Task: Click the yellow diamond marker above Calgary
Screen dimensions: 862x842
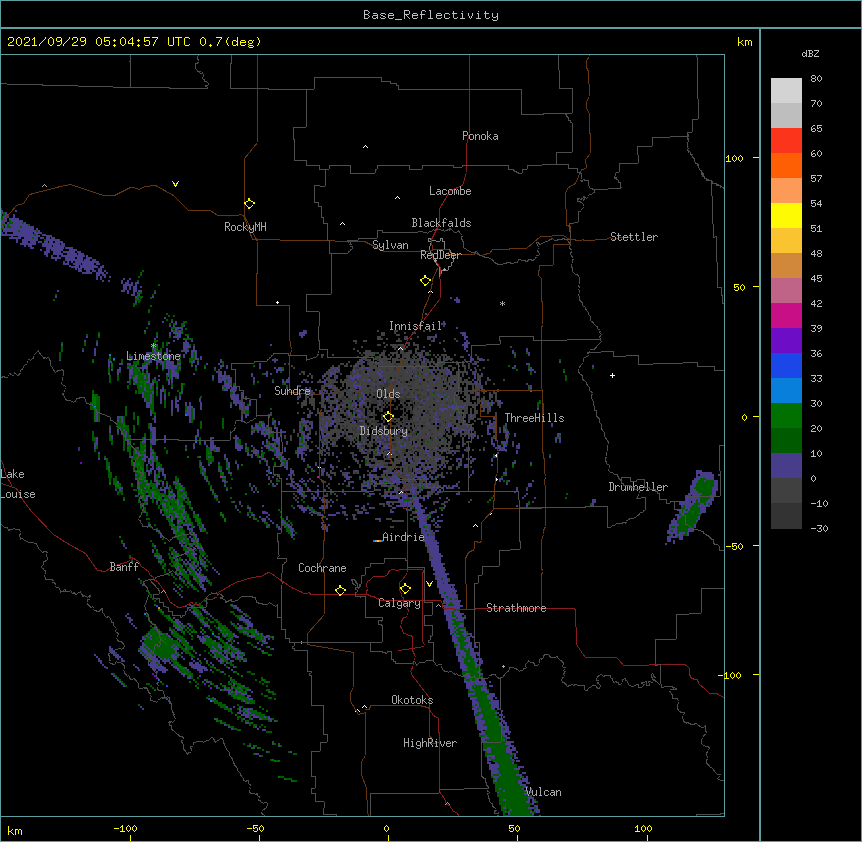Action: [x=405, y=589]
